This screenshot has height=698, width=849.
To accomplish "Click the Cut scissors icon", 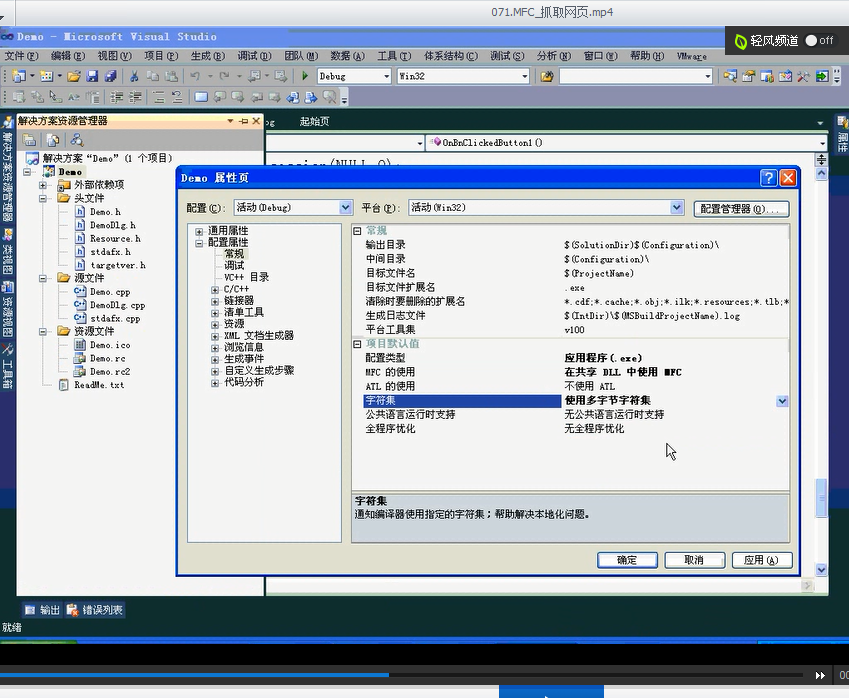I will click(134, 76).
